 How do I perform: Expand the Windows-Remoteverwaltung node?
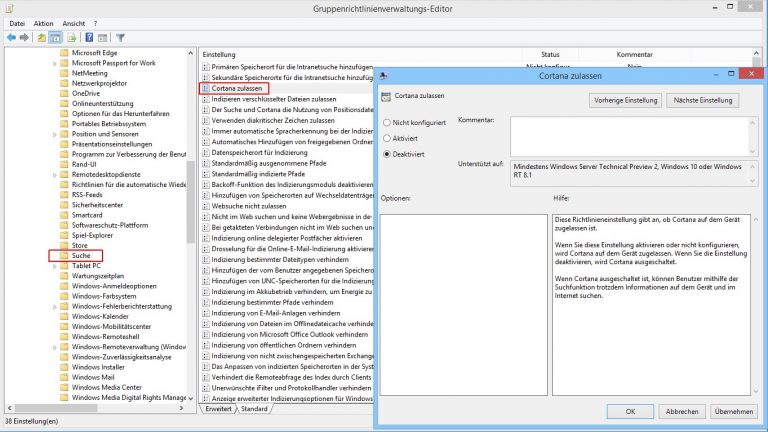point(55,347)
